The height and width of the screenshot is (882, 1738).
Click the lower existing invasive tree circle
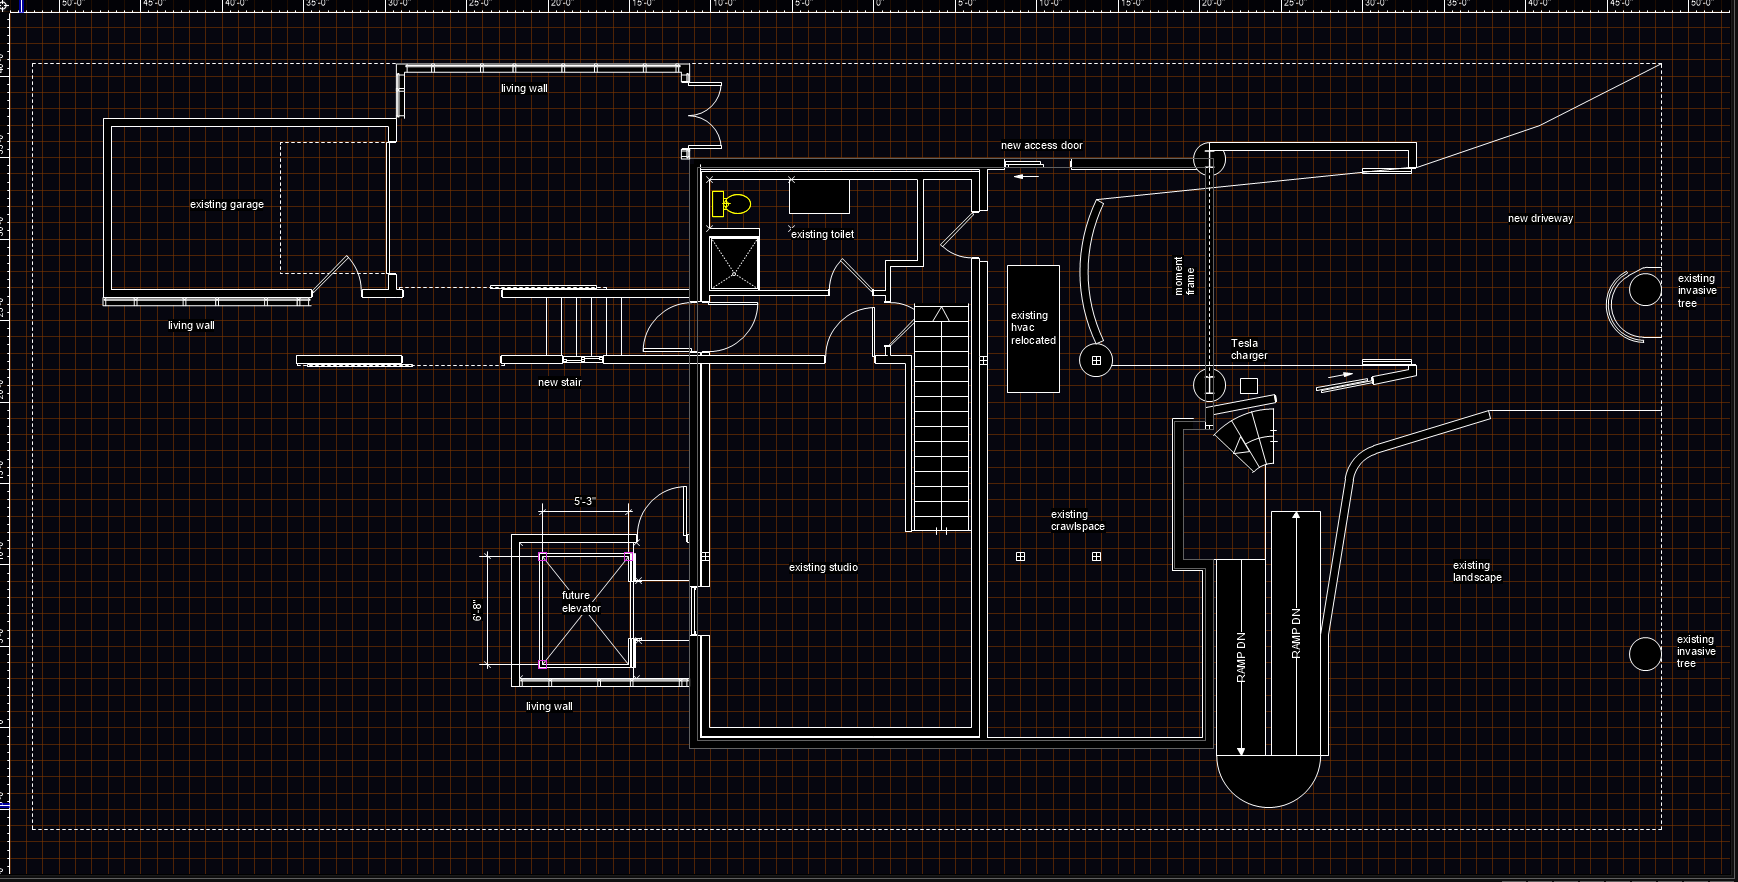coord(1645,654)
